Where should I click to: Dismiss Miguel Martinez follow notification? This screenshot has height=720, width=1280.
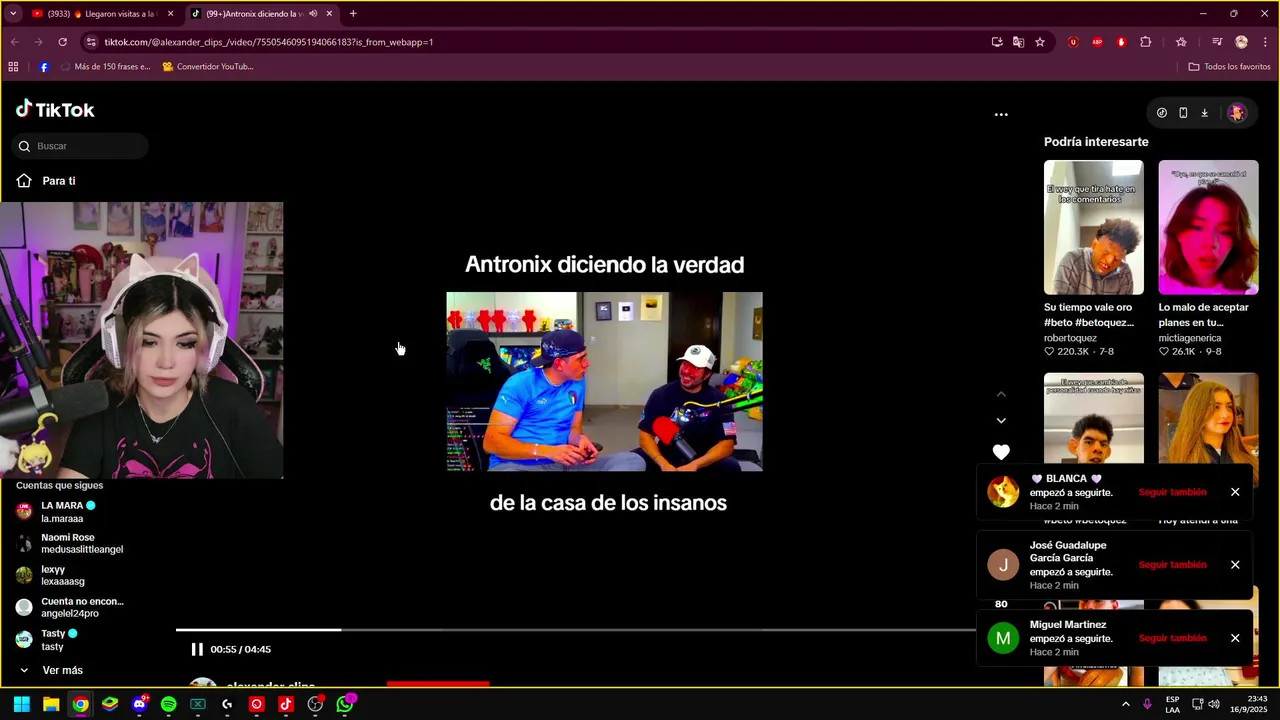pyautogui.click(x=1235, y=638)
